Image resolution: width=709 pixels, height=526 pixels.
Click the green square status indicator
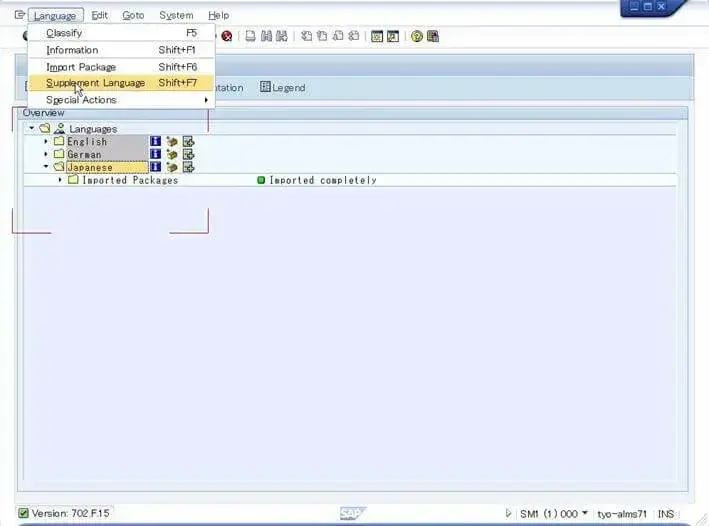pos(261,180)
